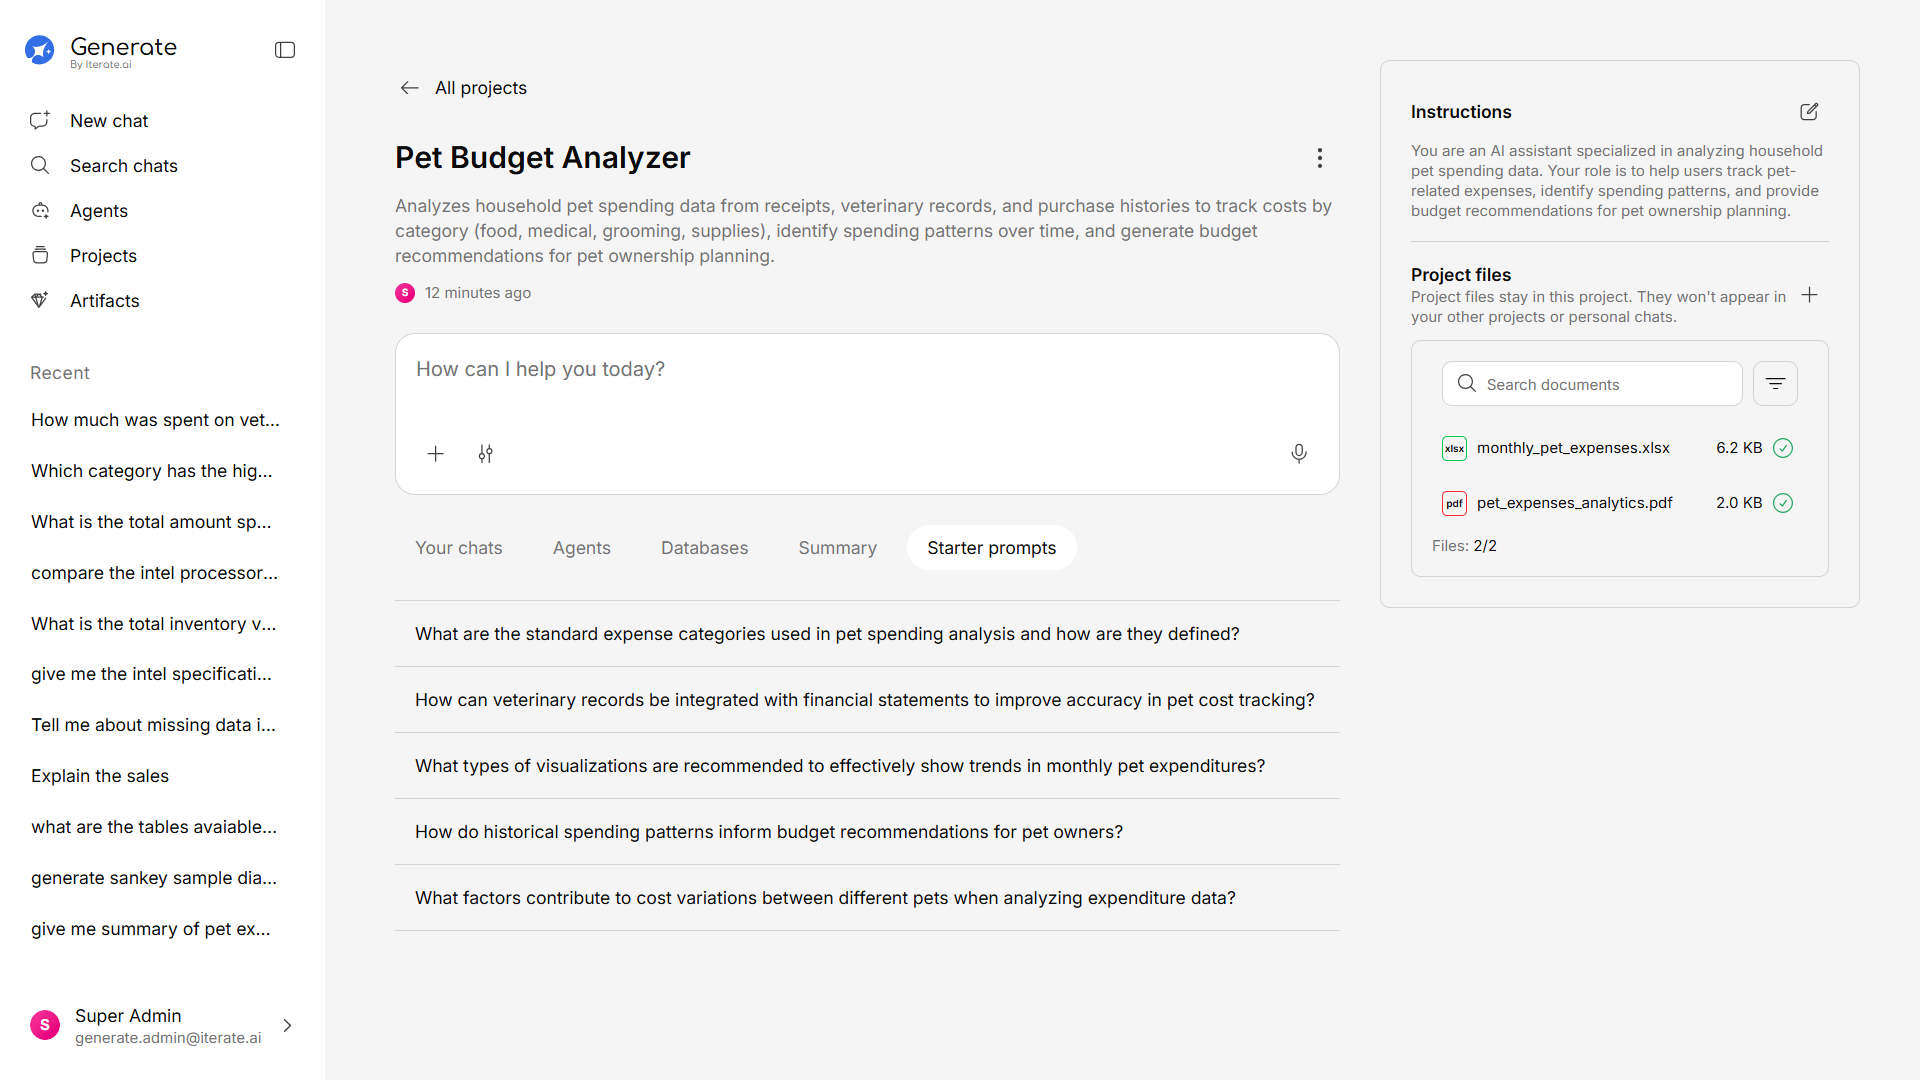This screenshot has width=1920, height=1080.
Task: Open Search chats in sidebar
Action: pos(123,166)
